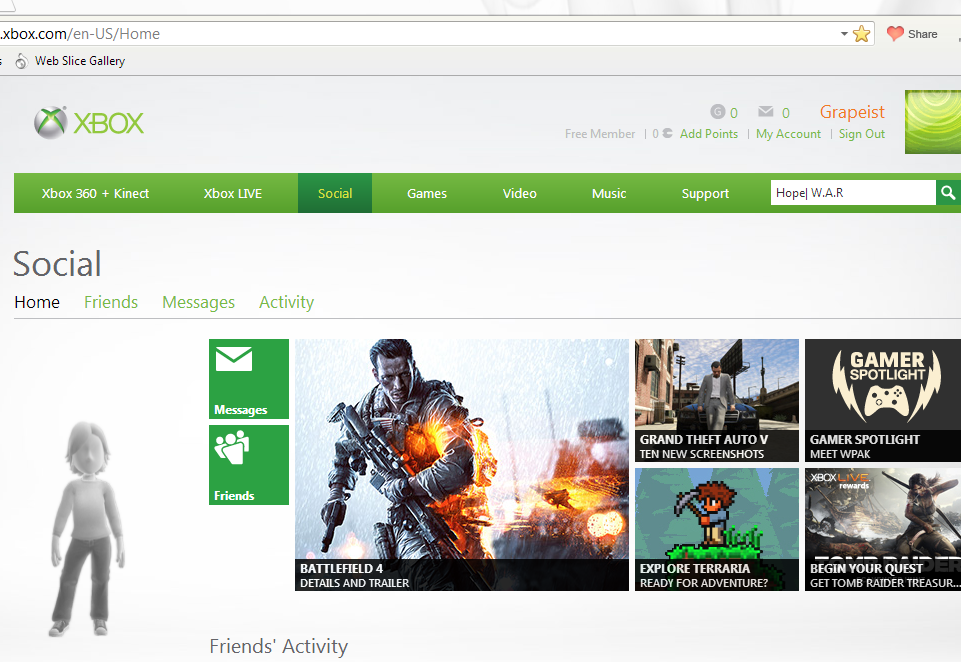Open the address bar dropdown arrow
Image resolution: width=961 pixels, height=662 pixels.
click(x=844, y=34)
